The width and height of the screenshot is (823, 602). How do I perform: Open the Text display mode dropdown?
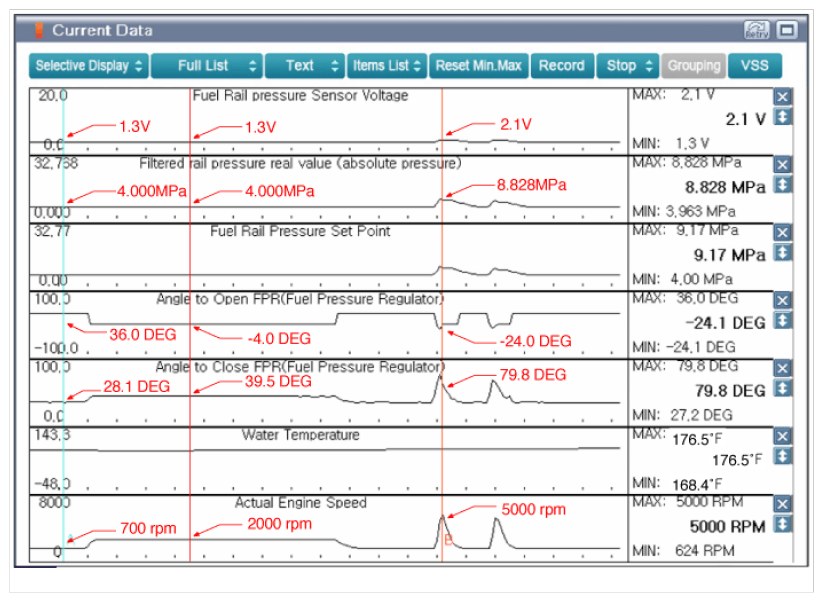304,66
